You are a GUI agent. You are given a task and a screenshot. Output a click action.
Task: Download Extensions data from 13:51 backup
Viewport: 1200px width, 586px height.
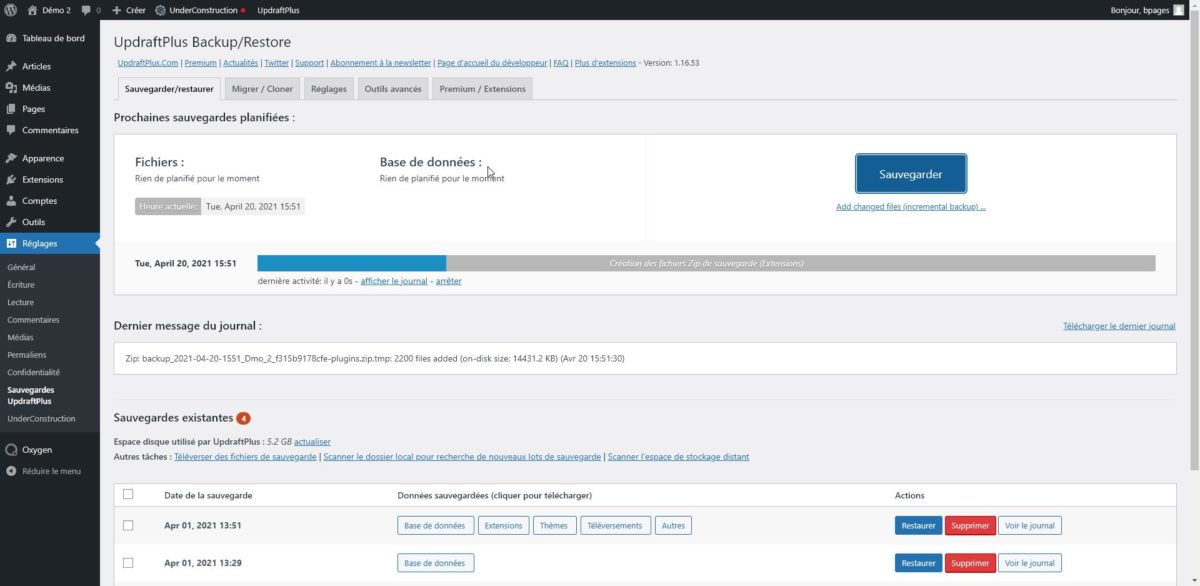[503, 525]
